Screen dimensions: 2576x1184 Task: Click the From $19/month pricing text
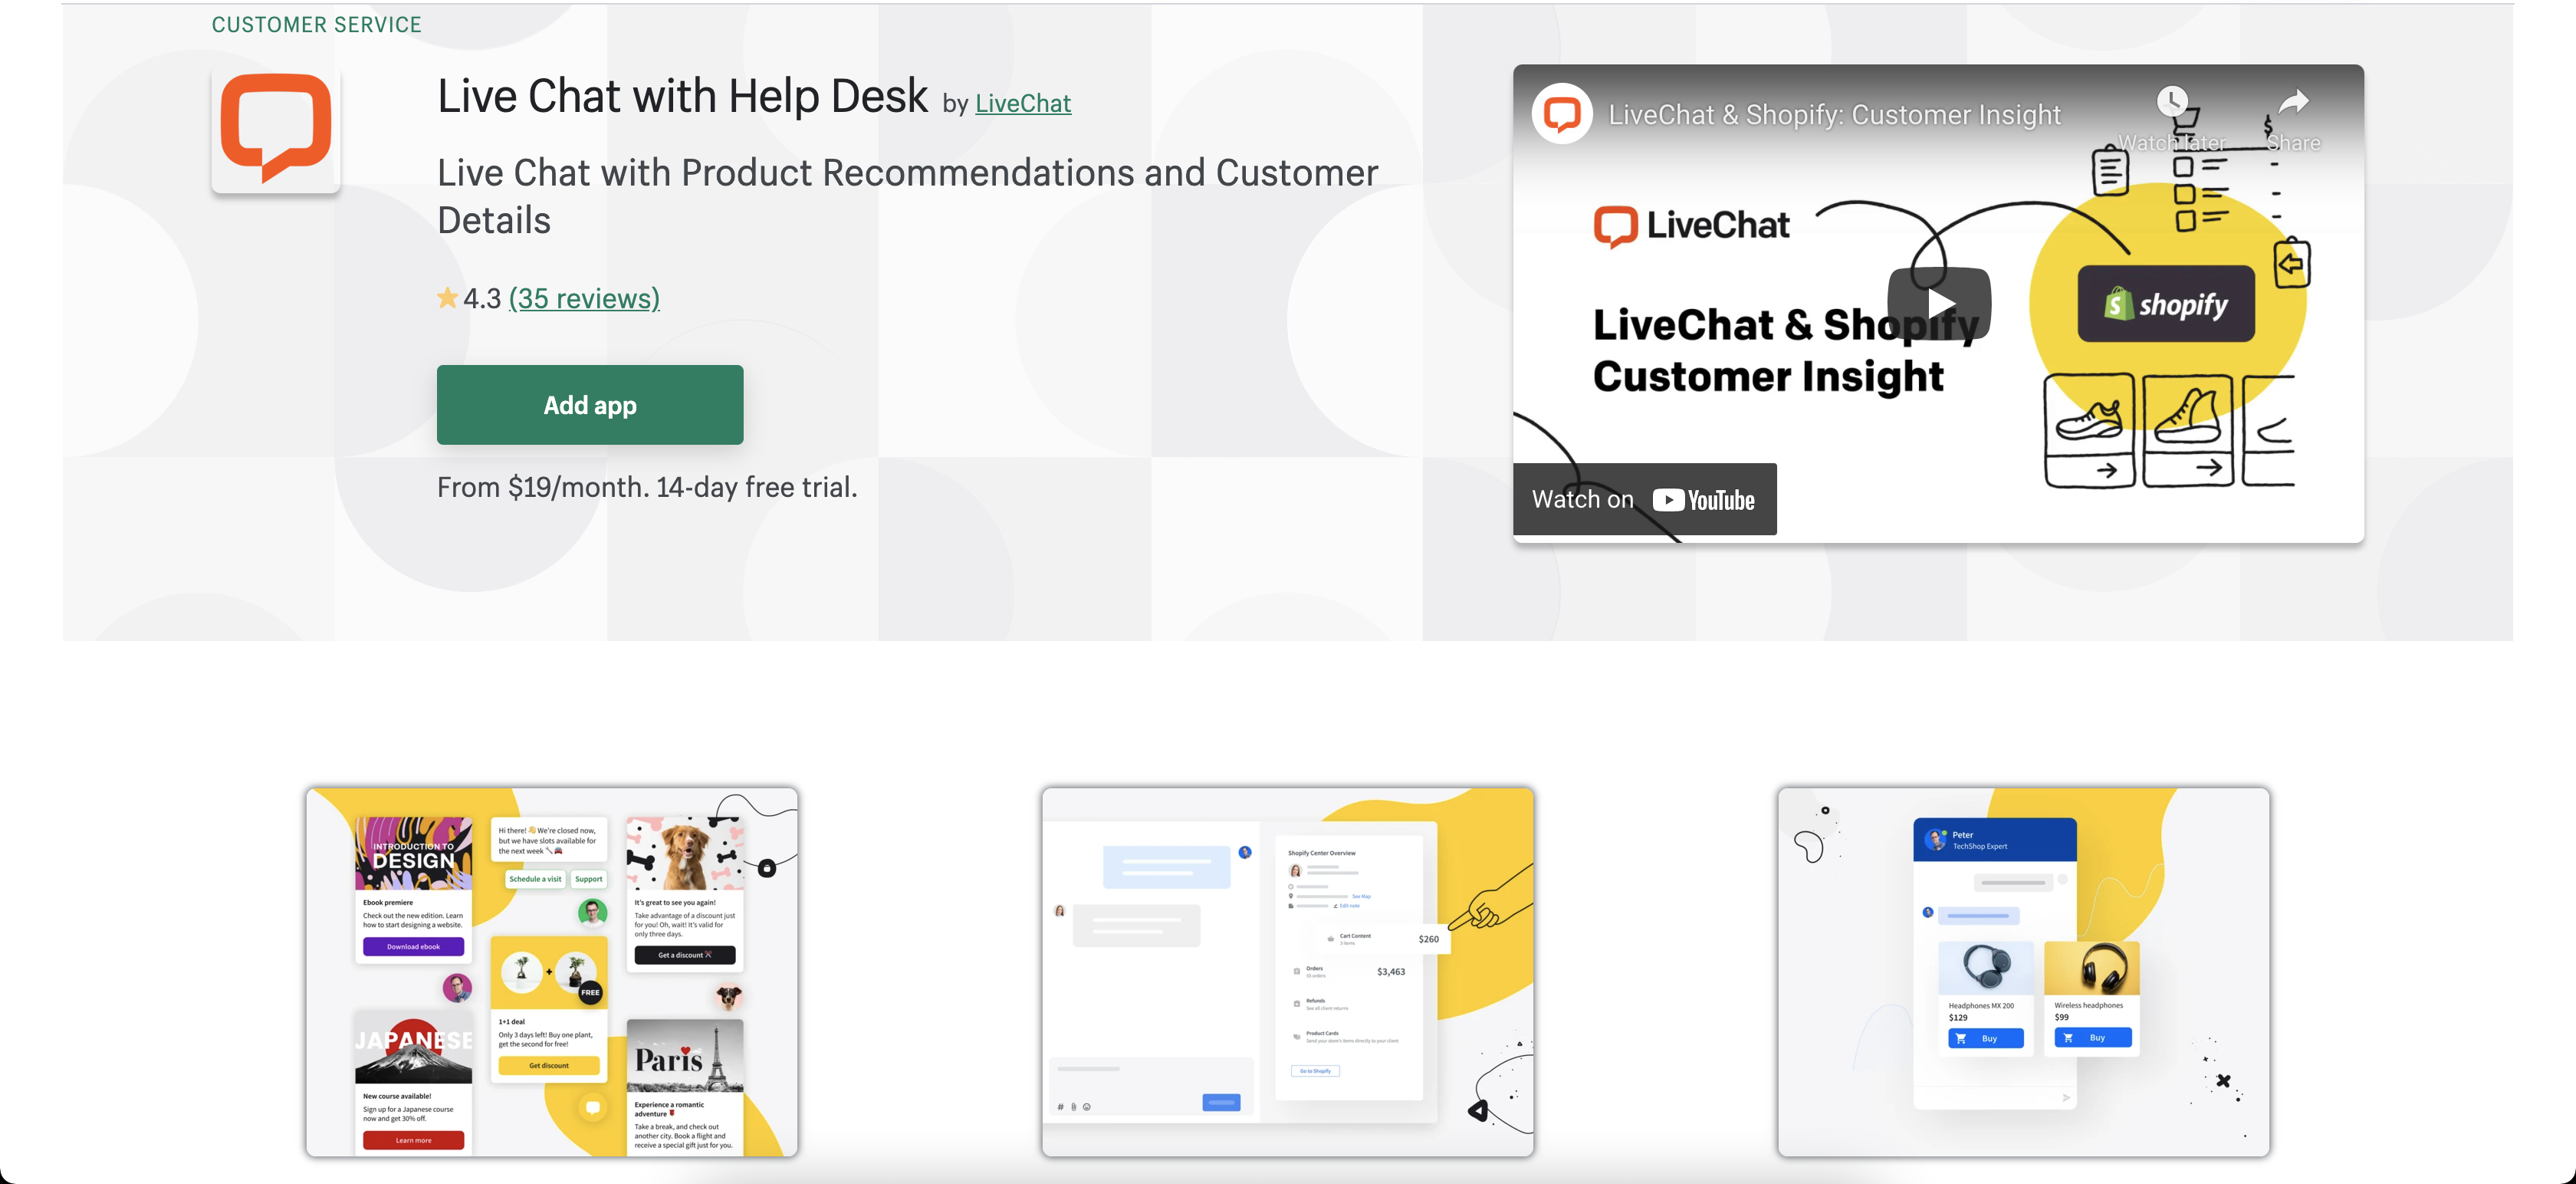(647, 487)
